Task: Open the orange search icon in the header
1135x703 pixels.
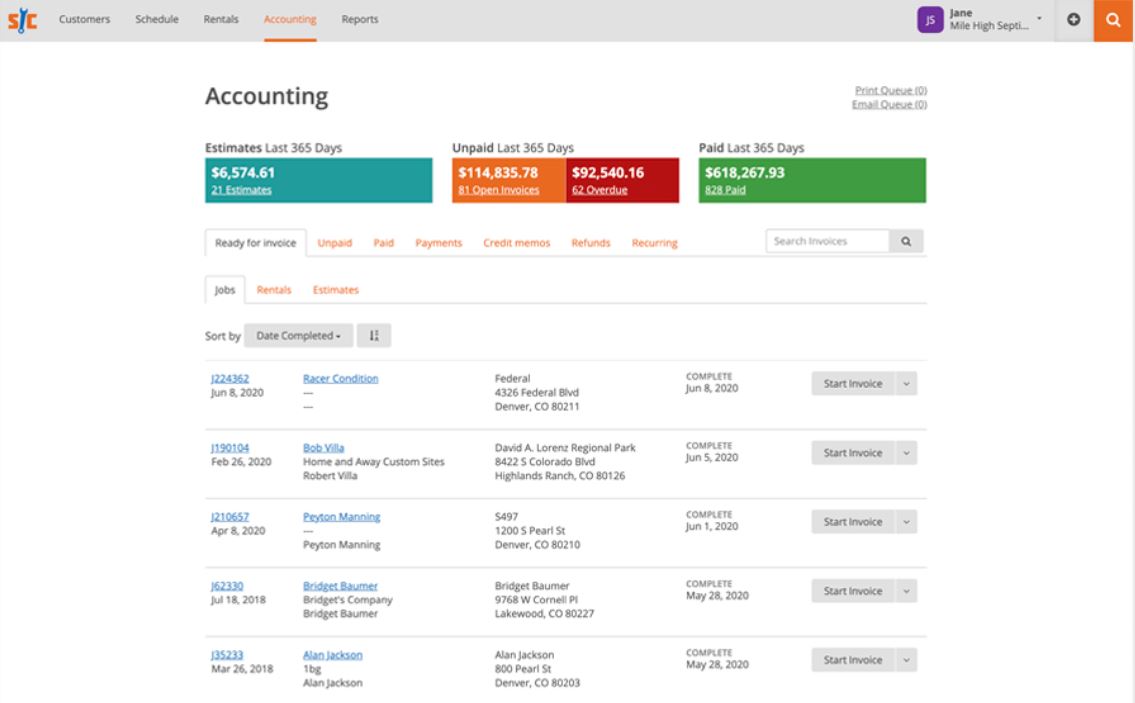Action: 1113,20
